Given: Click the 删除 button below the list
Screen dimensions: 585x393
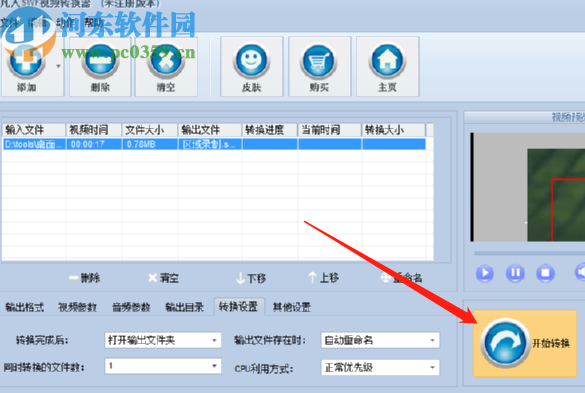Looking at the screenshot, I should pyautogui.click(x=85, y=278).
